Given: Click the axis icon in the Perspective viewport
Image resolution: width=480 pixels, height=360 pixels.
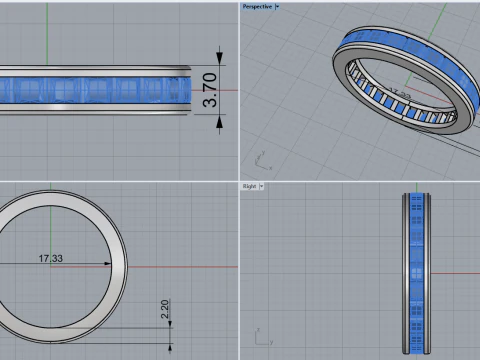Looking at the screenshot, I should pyautogui.click(x=263, y=161).
